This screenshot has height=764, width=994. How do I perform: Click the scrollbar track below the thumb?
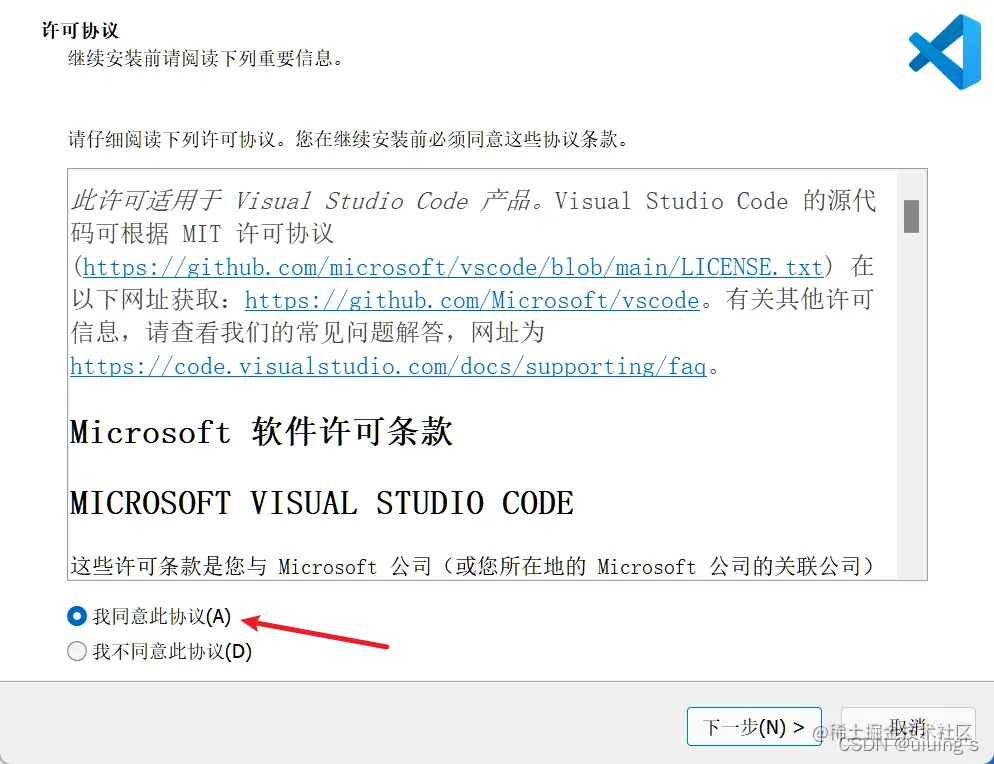pyautogui.click(x=912, y=406)
